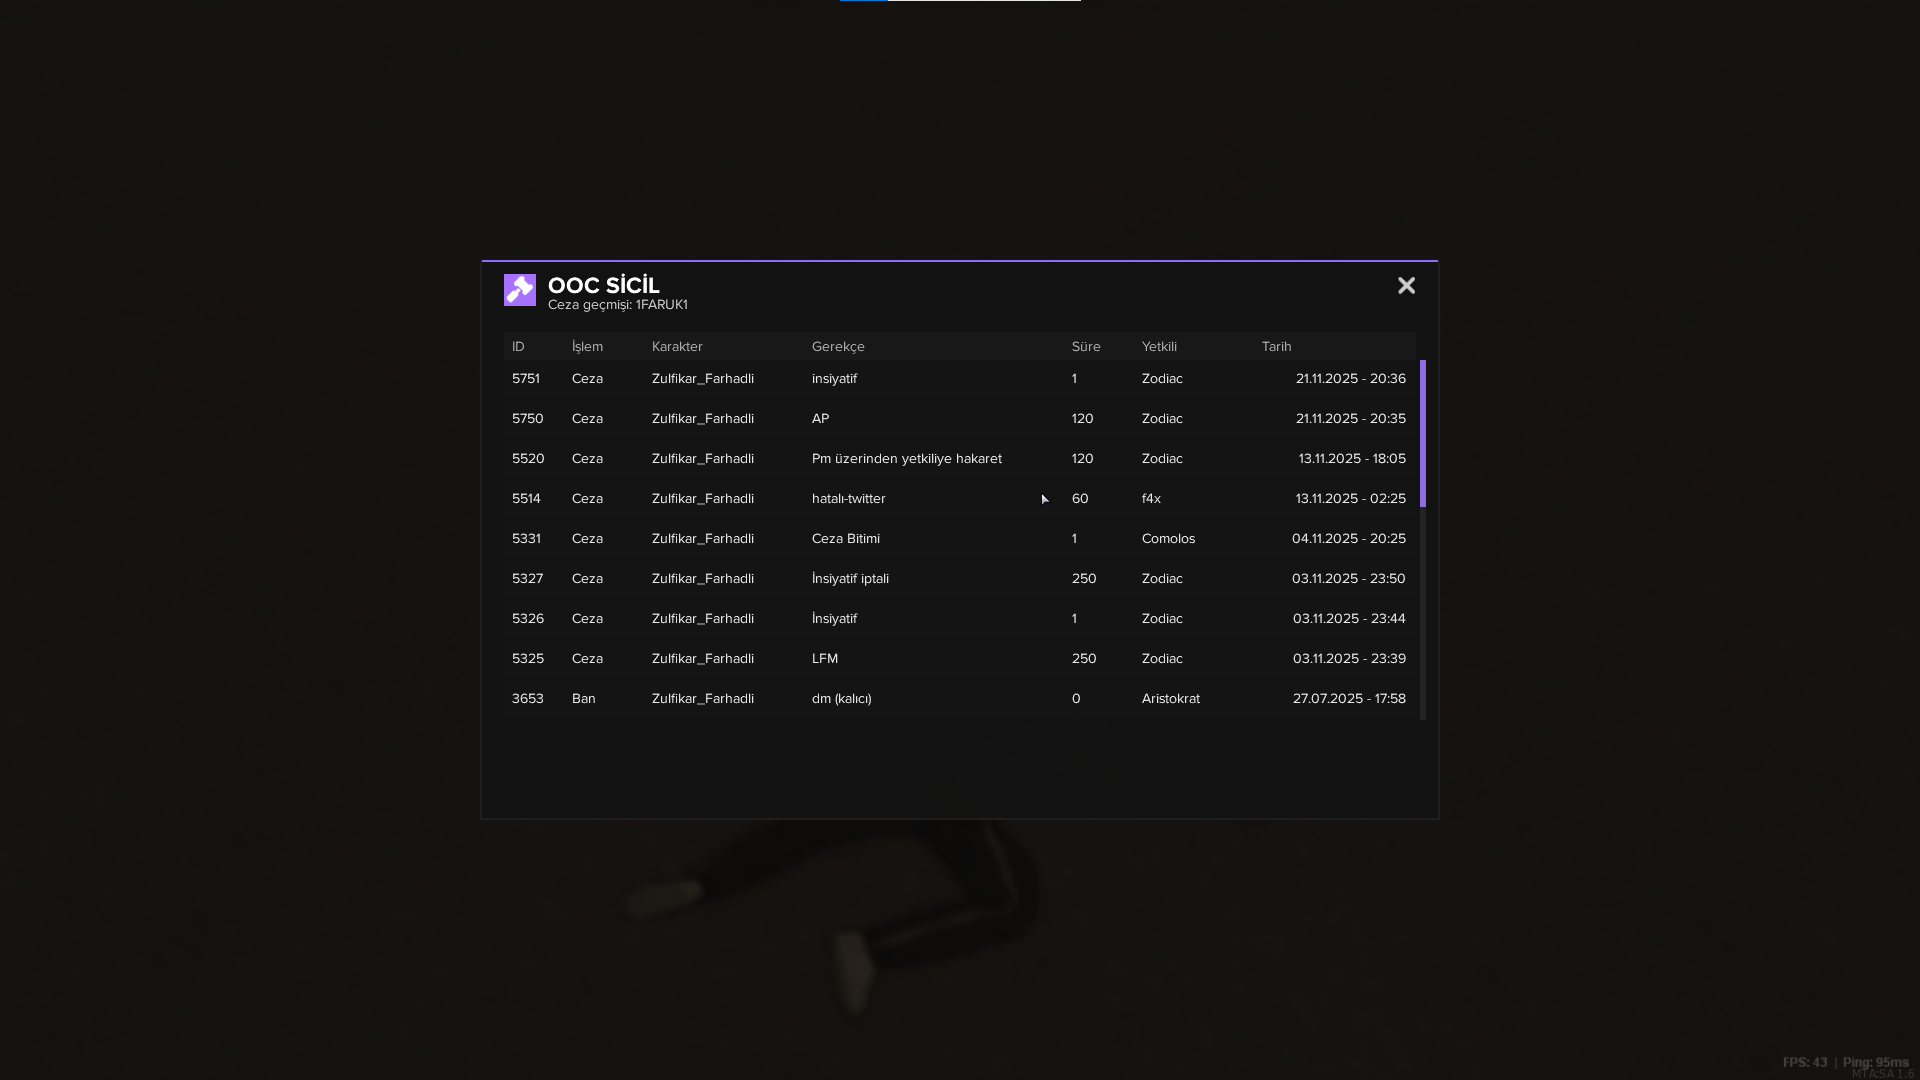
Task: Click the 'Ceza geçmişi: 1FARUK1' subtitle
Action: tap(617, 305)
